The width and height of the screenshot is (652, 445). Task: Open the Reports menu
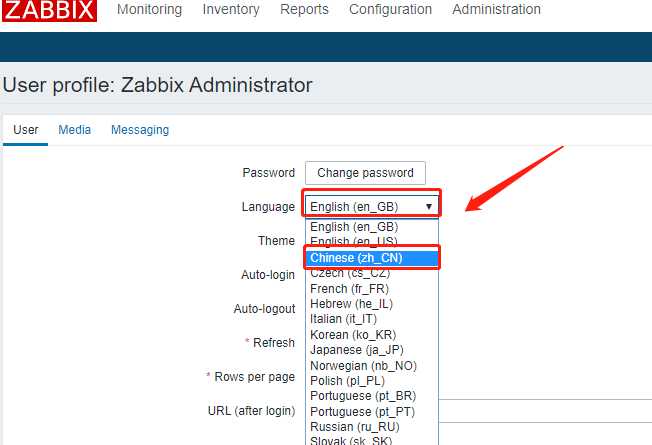(x=304, y=9)
